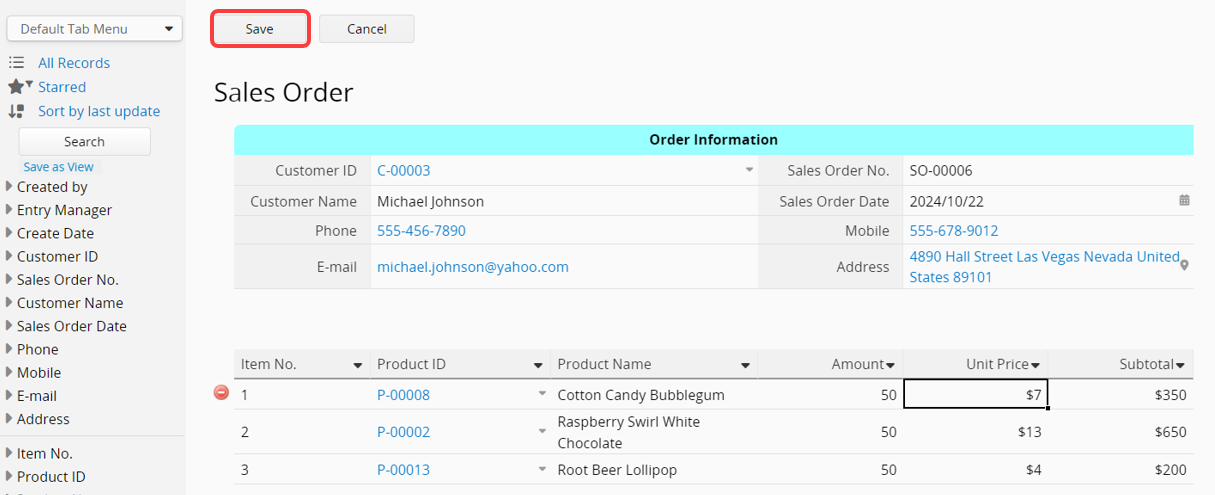This screenshot has height=495, width=1215.
Task: Click the Sort by last update icon
Action: click(x=16, y=111)
